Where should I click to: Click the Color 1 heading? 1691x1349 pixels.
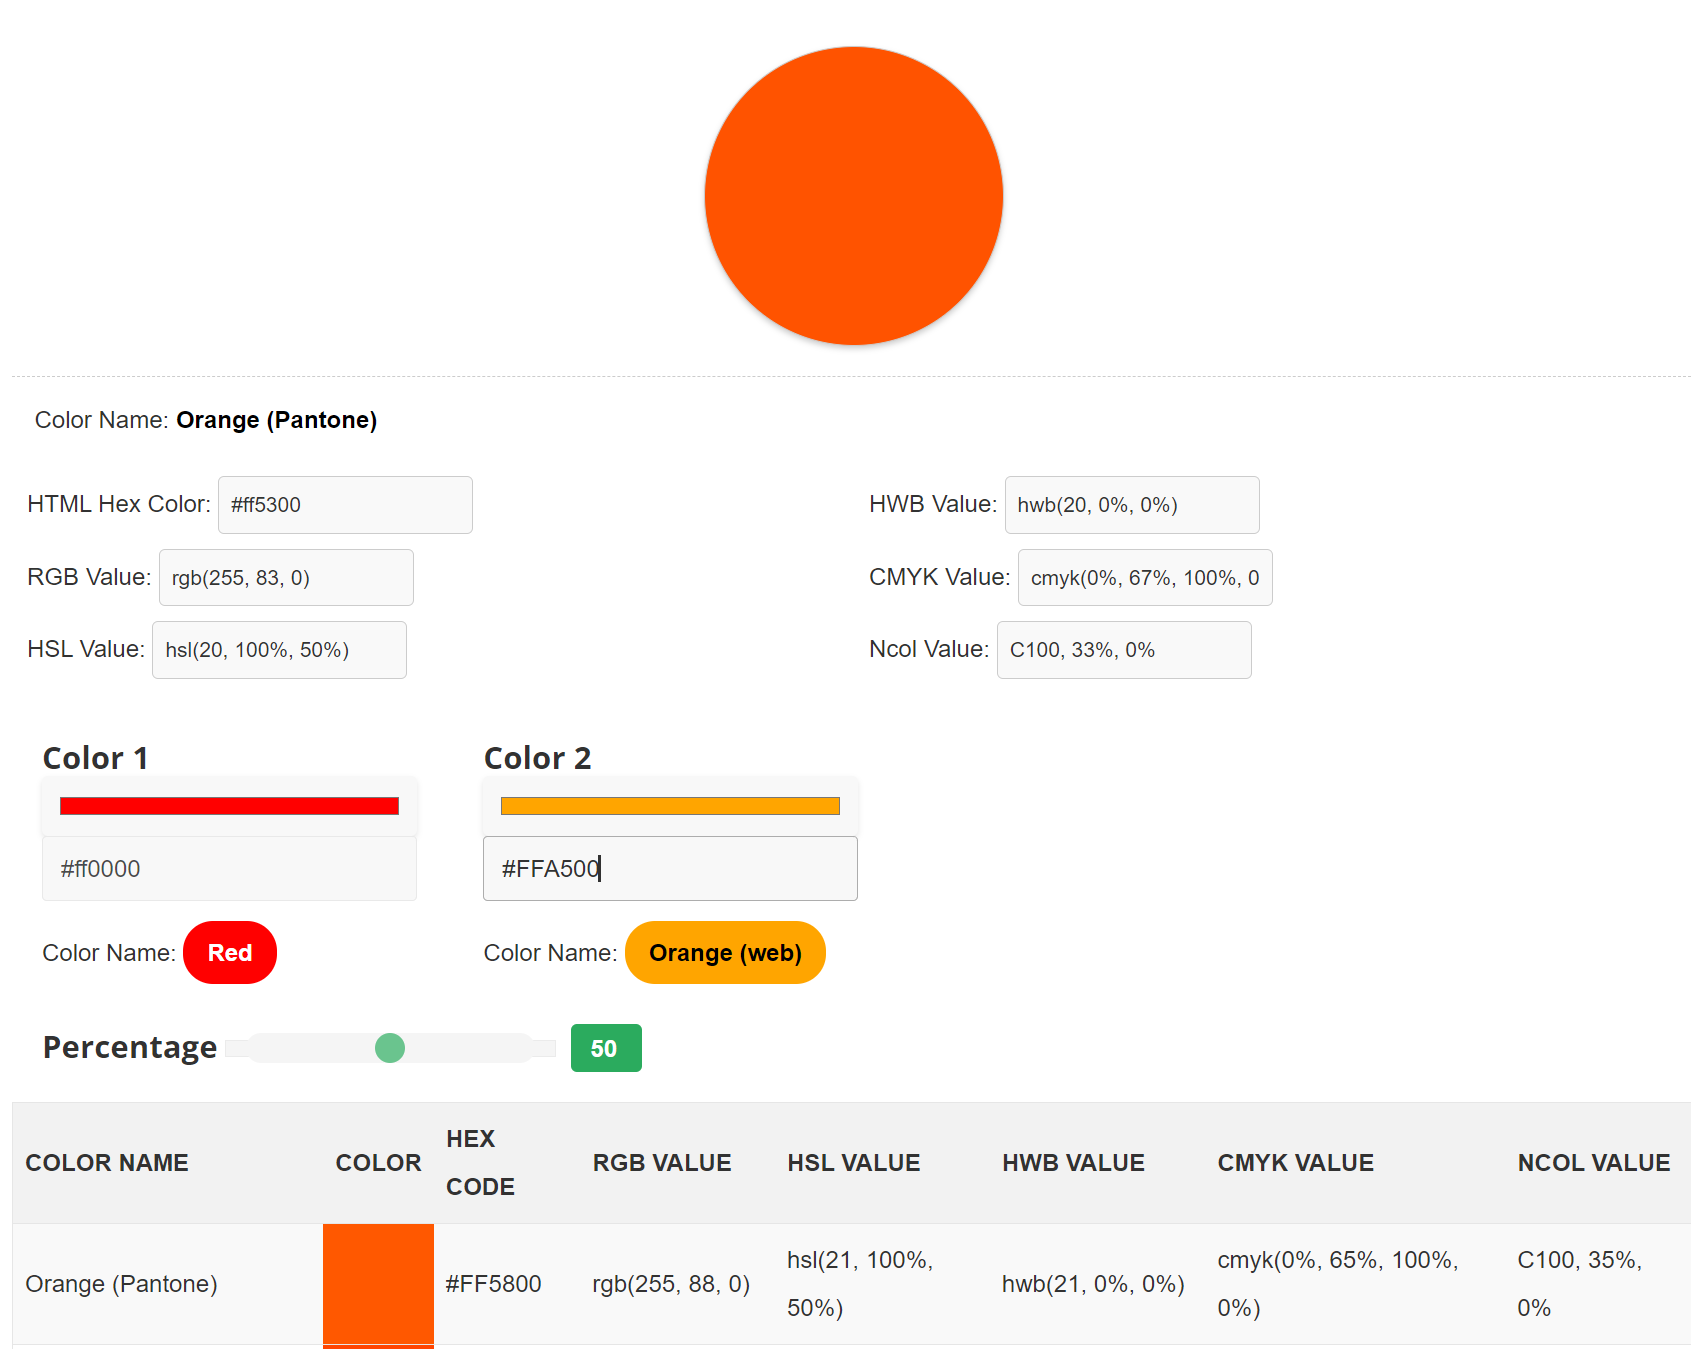point(96,758)
